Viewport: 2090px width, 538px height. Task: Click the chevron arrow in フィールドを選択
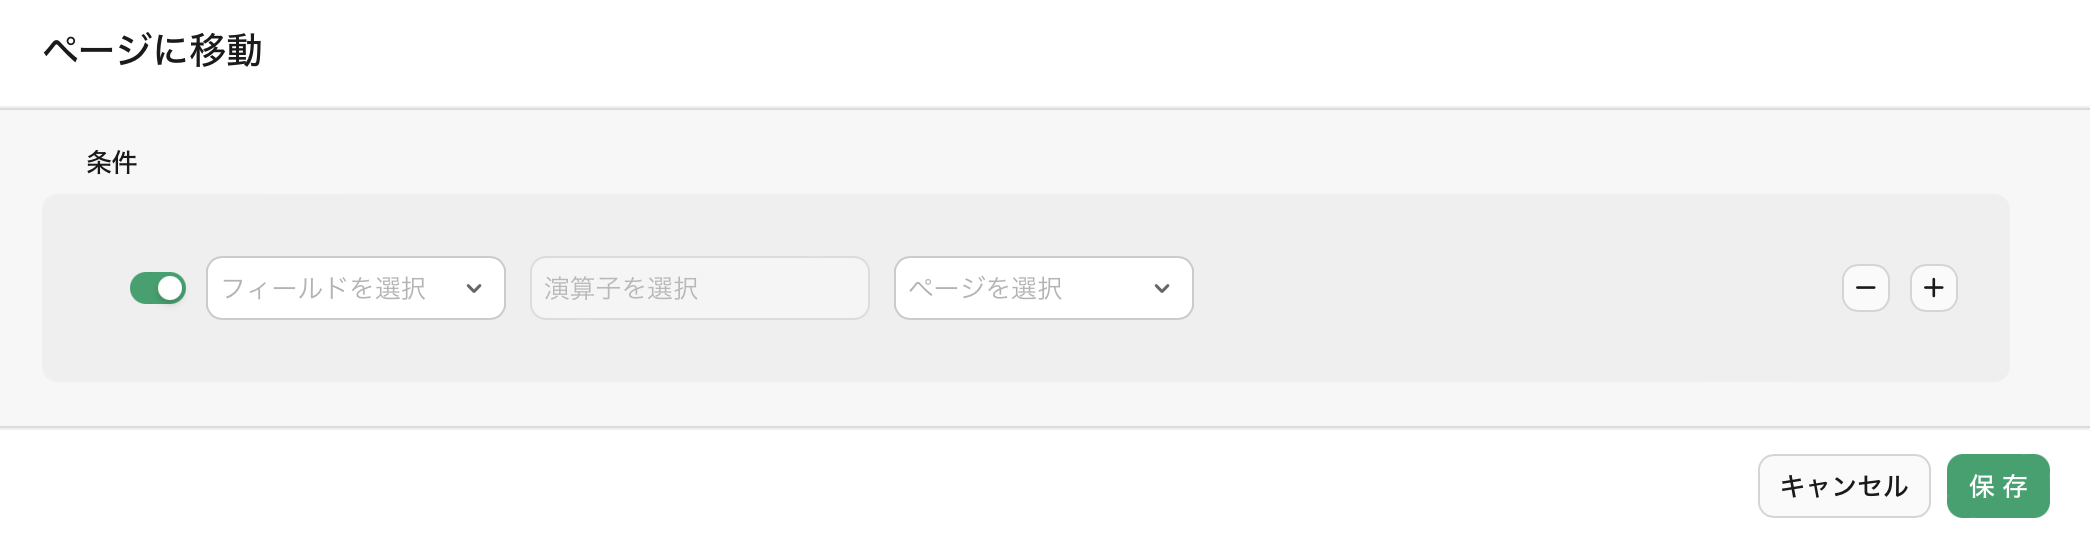point(474,289)
